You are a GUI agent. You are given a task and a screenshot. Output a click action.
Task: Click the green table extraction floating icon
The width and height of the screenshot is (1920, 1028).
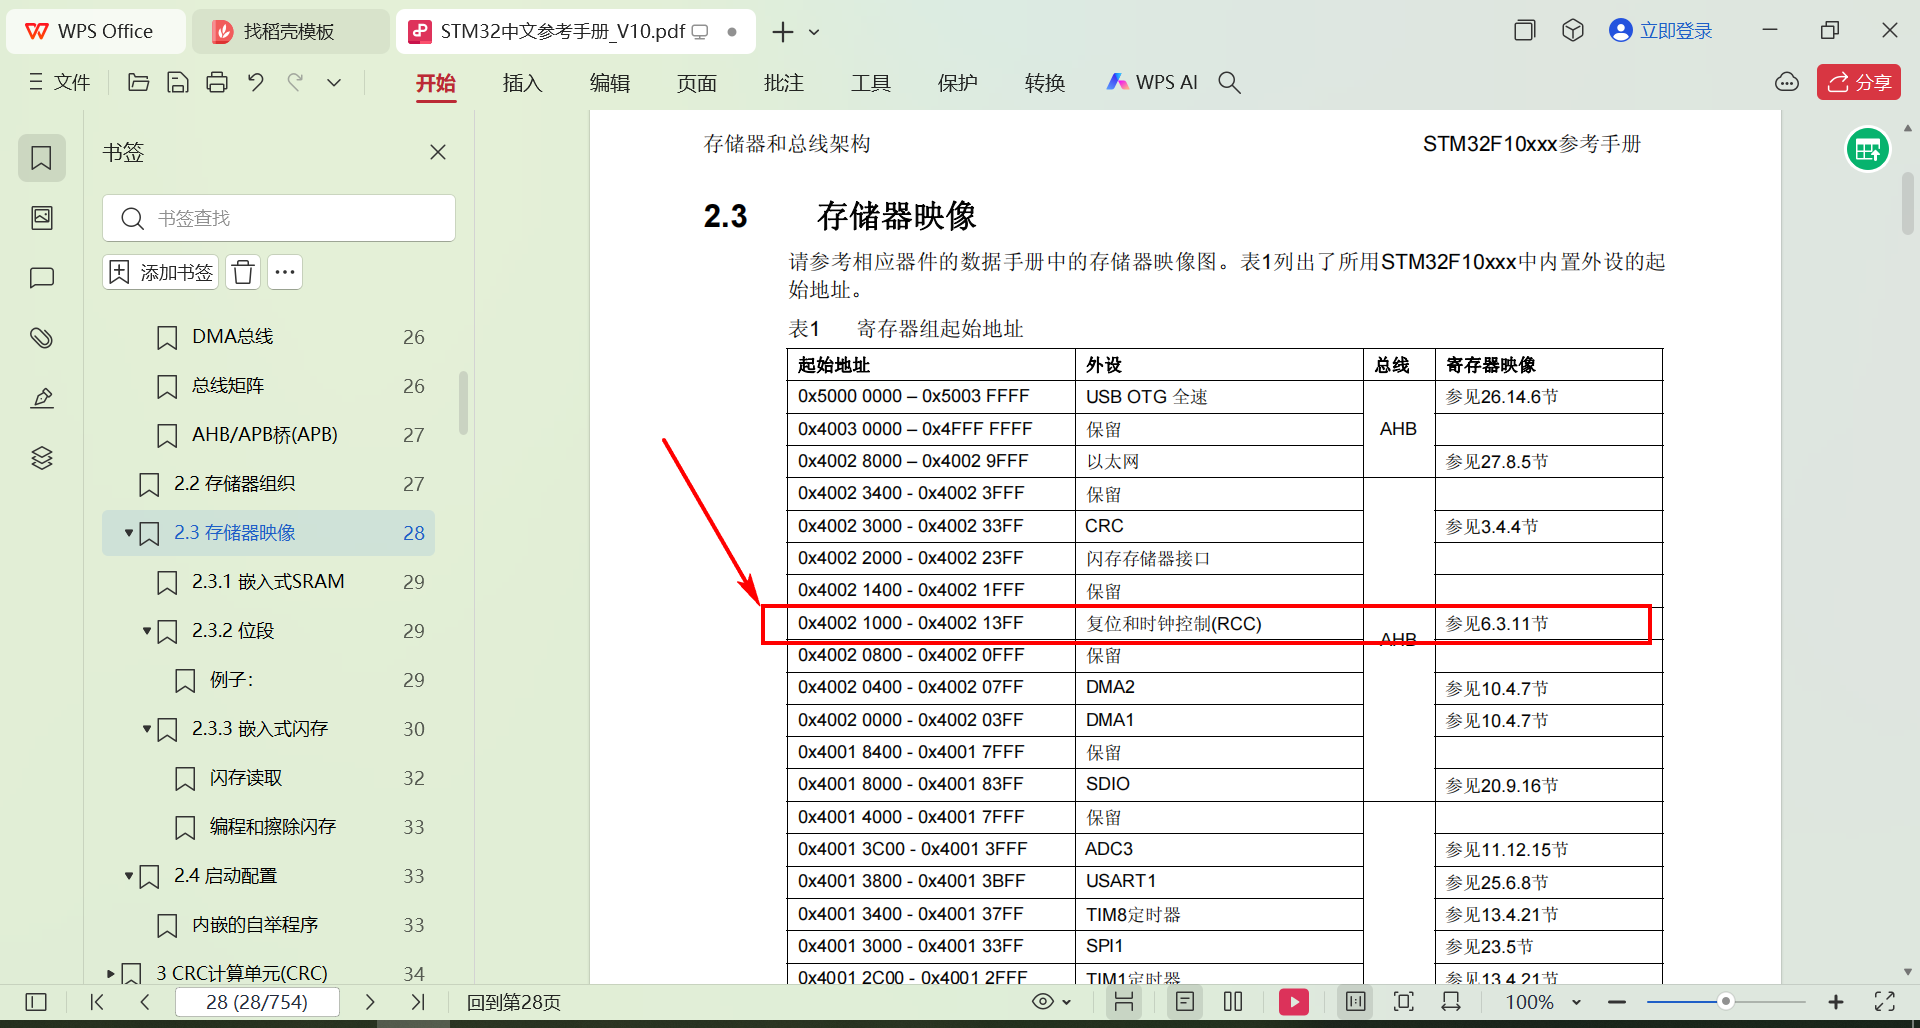1868,150
